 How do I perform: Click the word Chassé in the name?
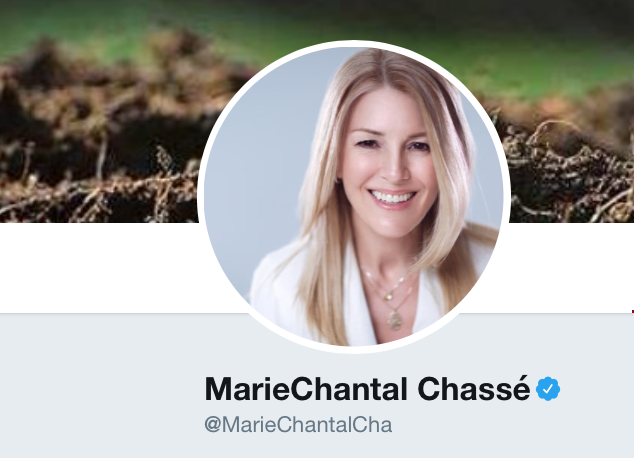click(473, 389)
